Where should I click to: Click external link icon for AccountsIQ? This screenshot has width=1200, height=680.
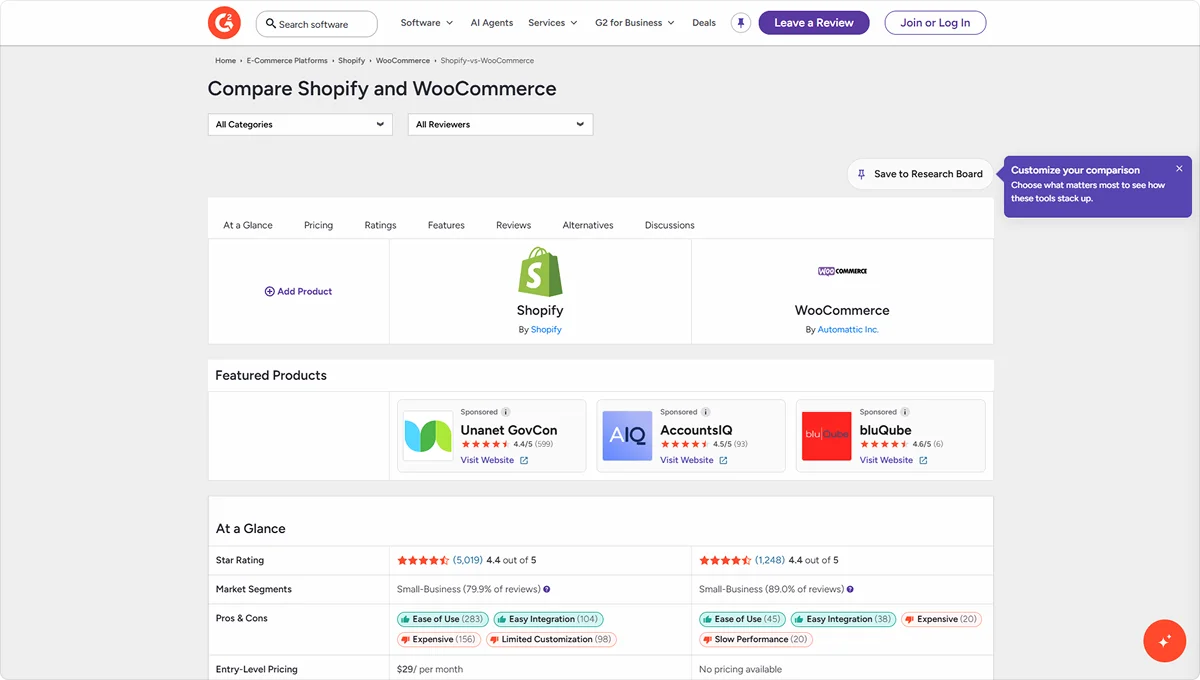click(723, 461)
